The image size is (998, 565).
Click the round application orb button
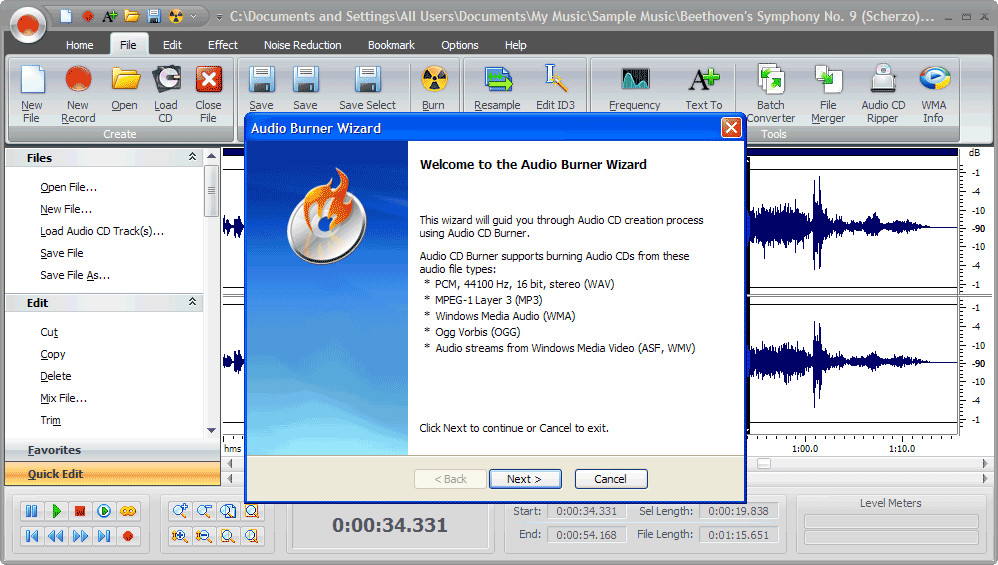click(x=27, y=25)
